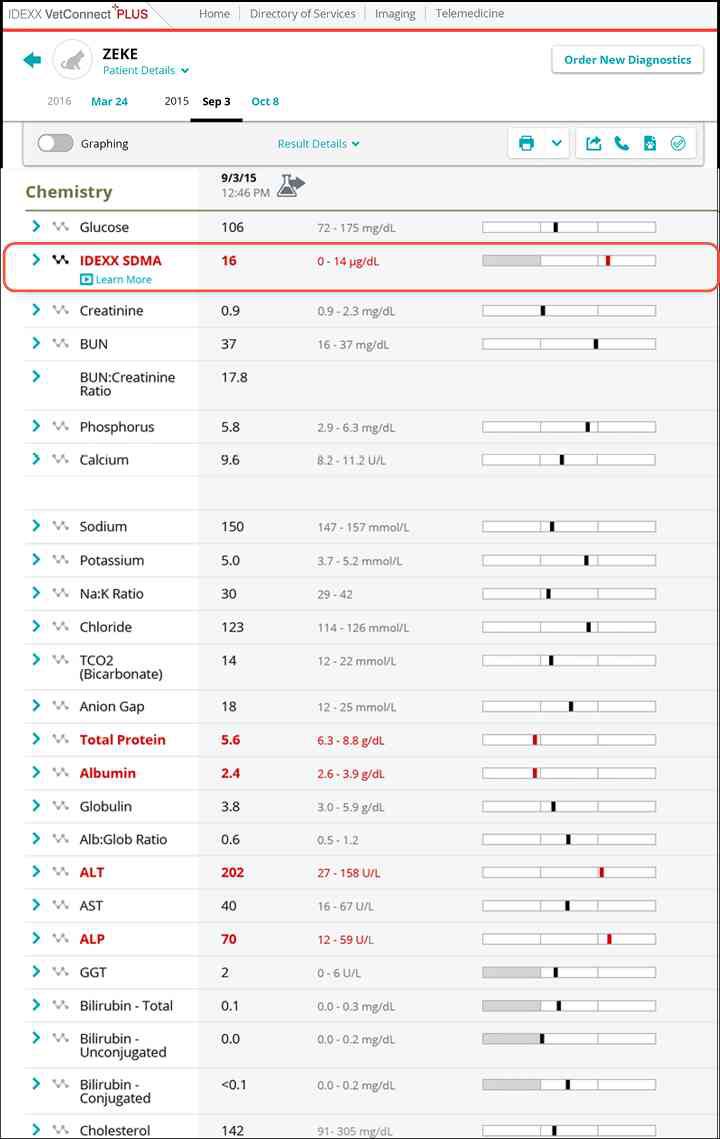This screenshot has height=1139, width=720.
Task: Open the Learn More link under SDMA
Action: [123, 280]
